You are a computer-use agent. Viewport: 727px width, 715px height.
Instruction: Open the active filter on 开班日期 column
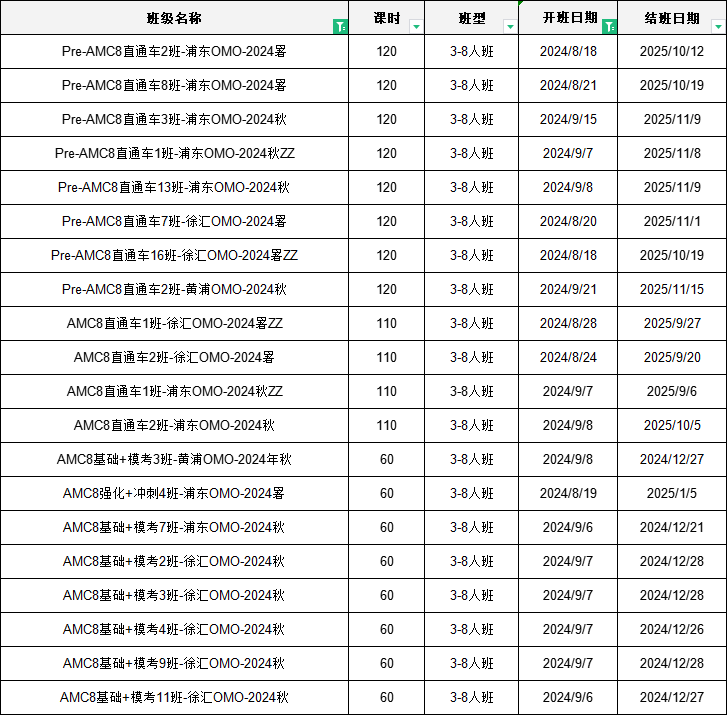coord(609,26)
